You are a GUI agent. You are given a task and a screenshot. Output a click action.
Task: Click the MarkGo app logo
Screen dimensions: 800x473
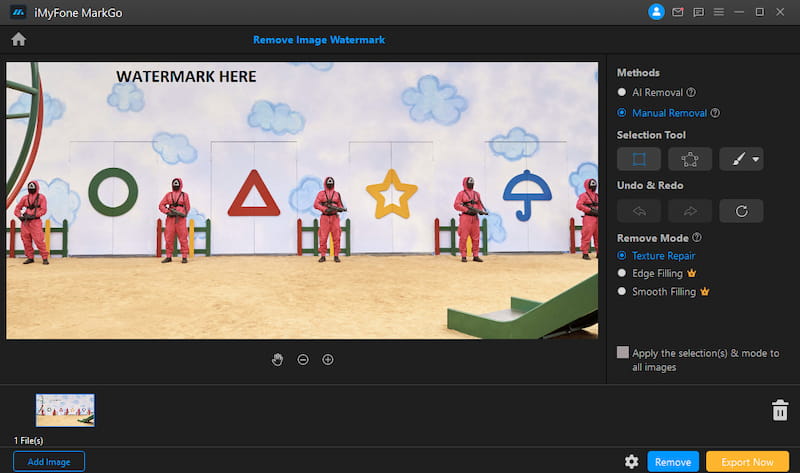pos(18,12)
